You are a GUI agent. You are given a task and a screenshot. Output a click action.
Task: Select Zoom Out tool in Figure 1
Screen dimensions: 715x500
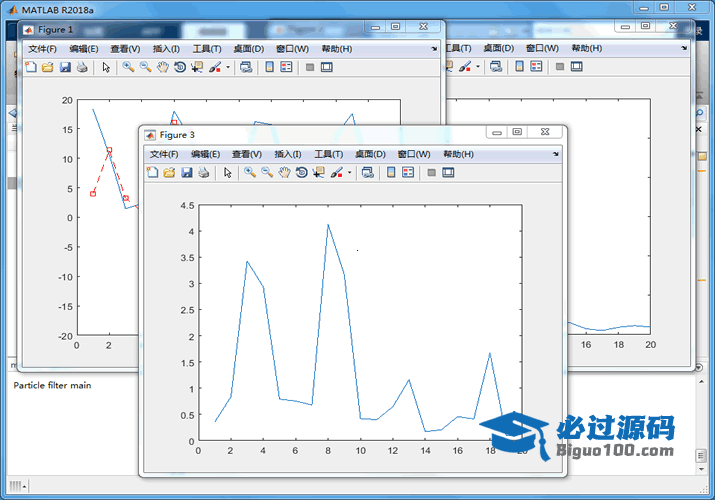click(x=145, y=67)
